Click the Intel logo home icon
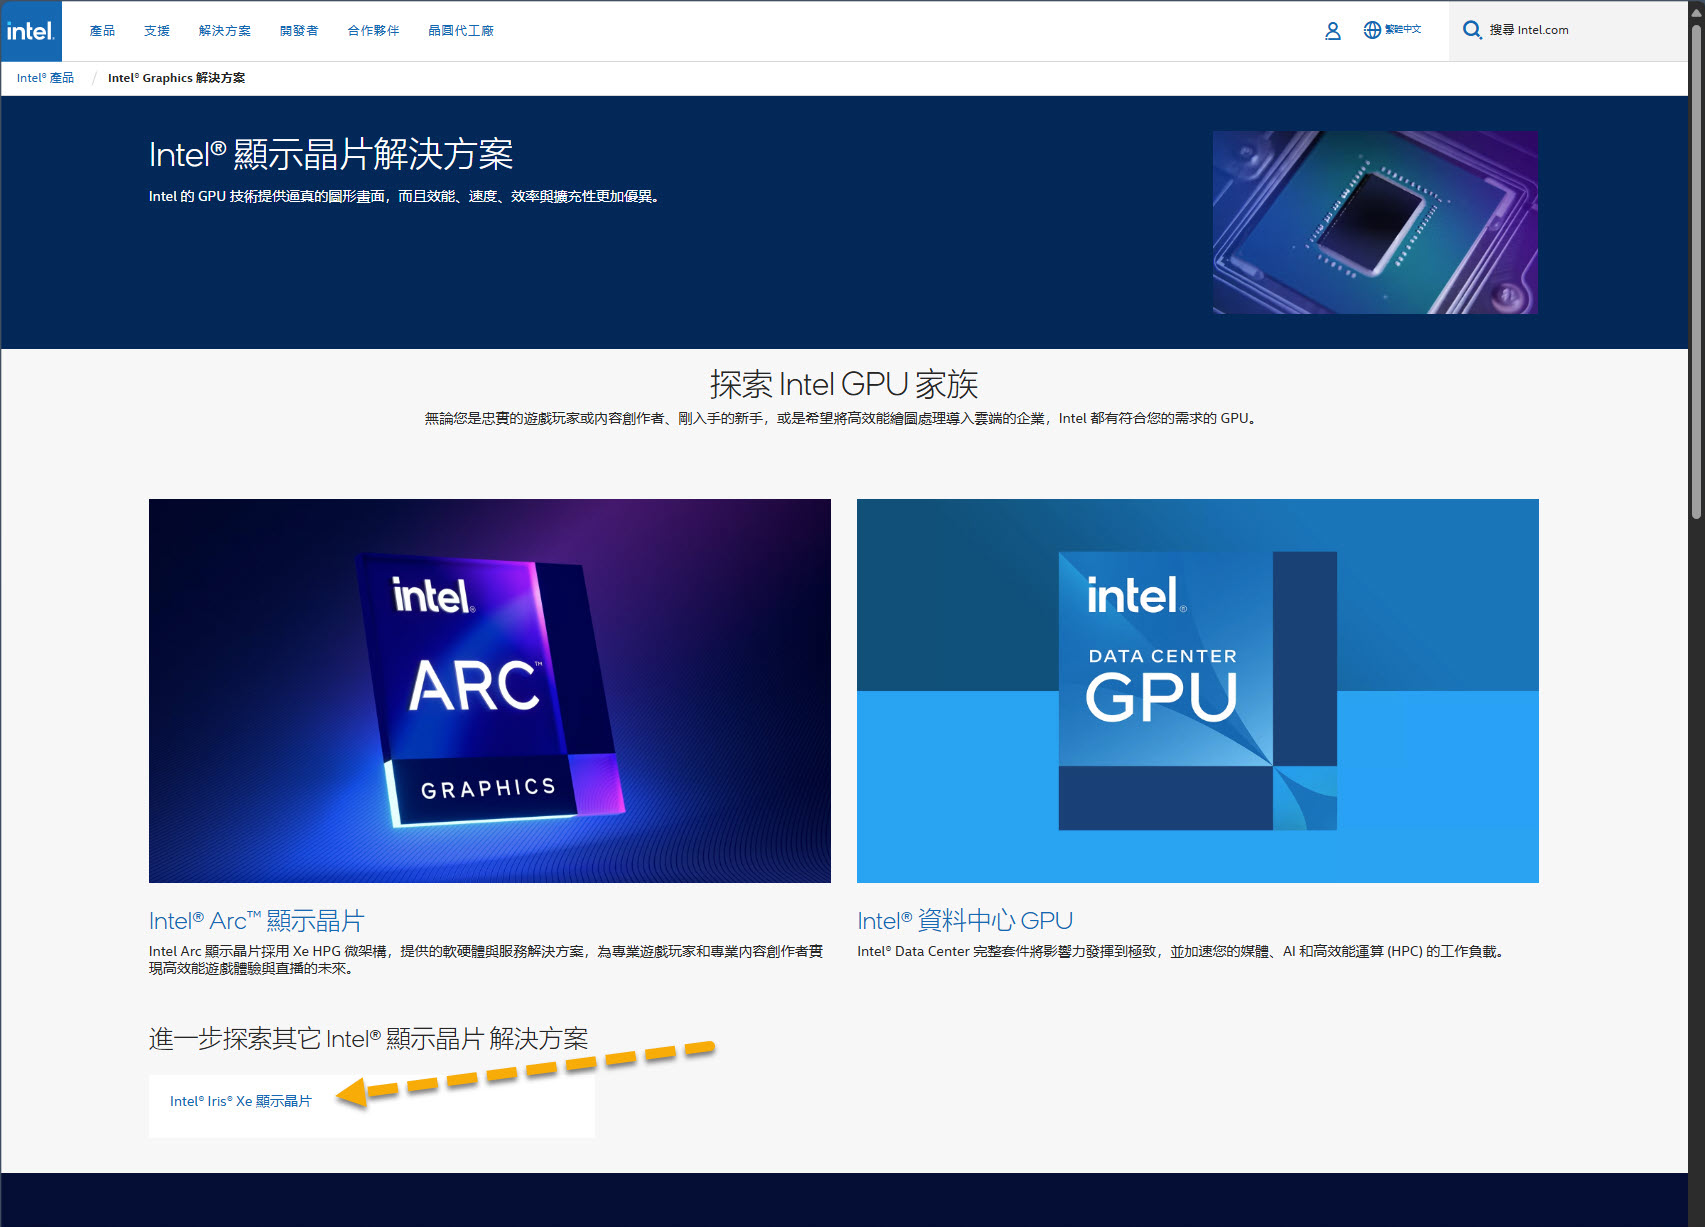The height and width of the screenshot is (1227, 1705). click(x=31, y=31)
